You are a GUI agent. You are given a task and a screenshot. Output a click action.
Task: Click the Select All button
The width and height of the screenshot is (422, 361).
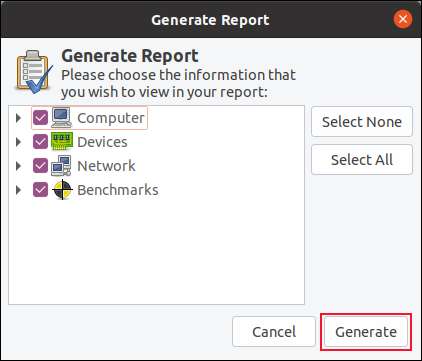pos(362,160)
